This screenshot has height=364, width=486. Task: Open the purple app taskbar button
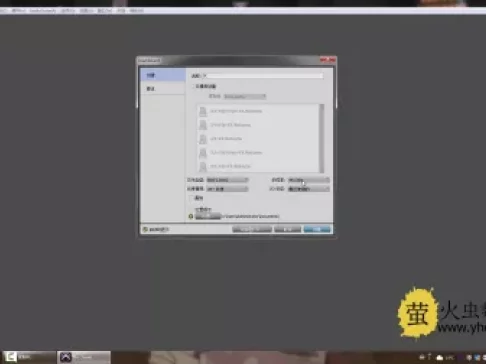(x=83, y=357)
